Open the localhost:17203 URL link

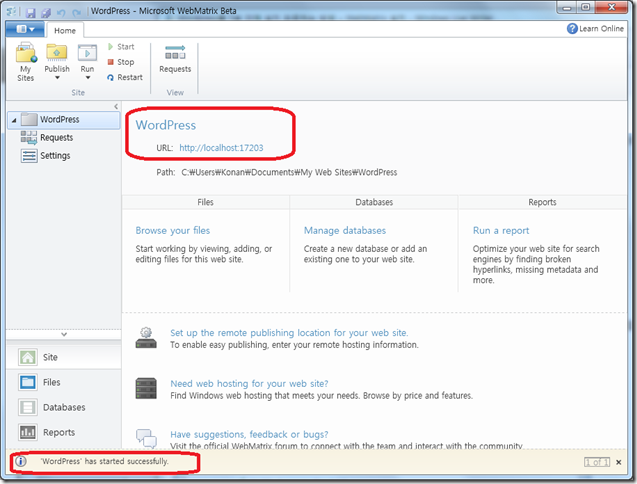(221, 148)
